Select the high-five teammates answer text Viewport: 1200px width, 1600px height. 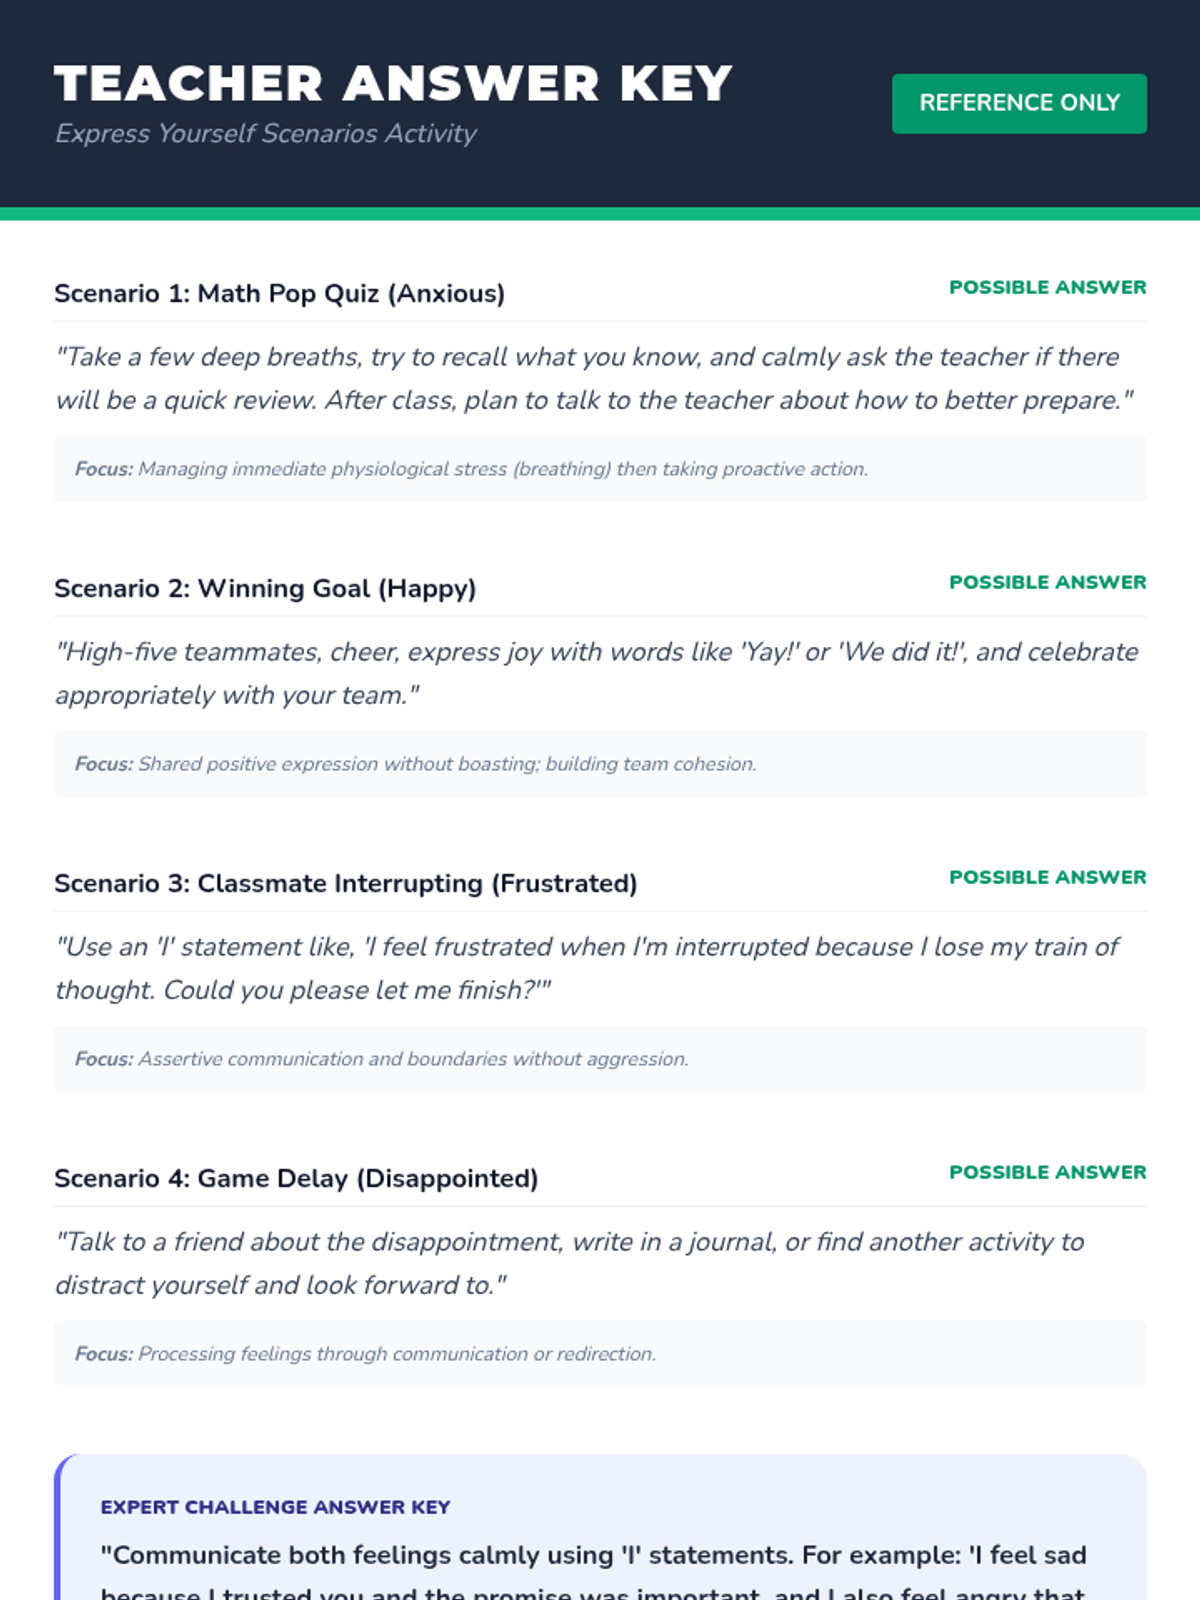597,673
